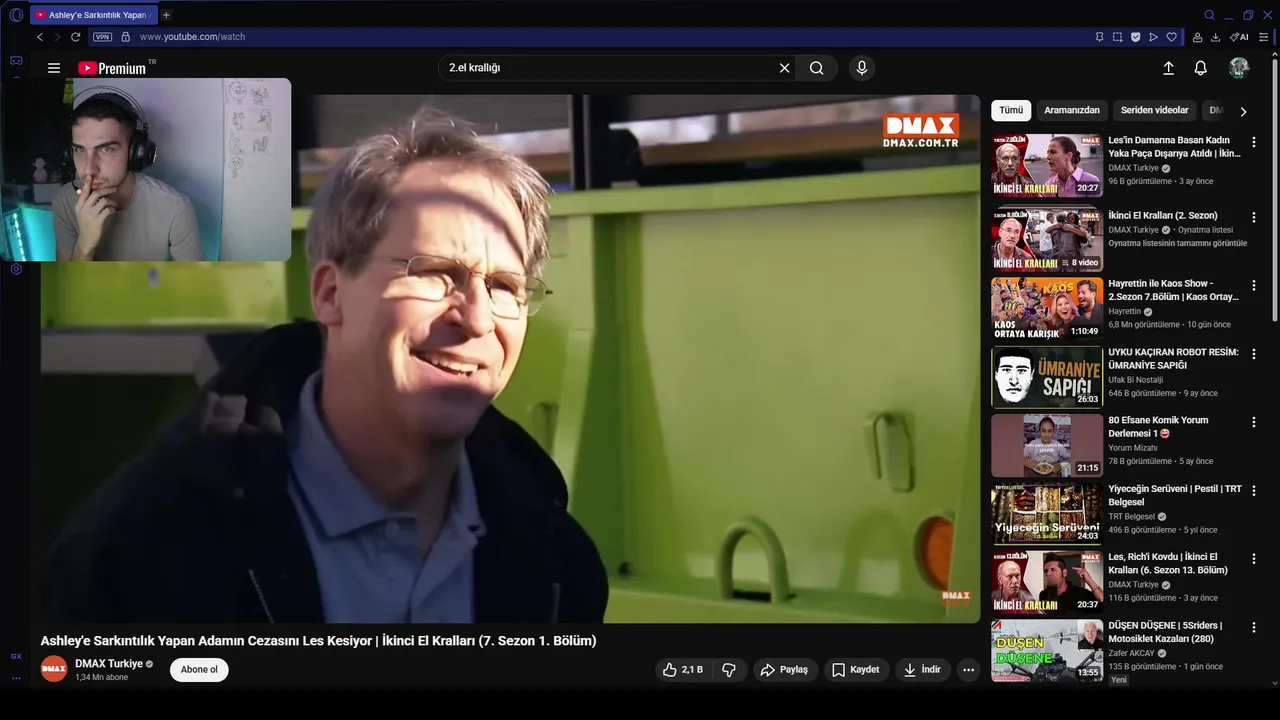This screenshot has width=1280, height=720.
Task: Open a new browser tab
Action: [166, 15]
